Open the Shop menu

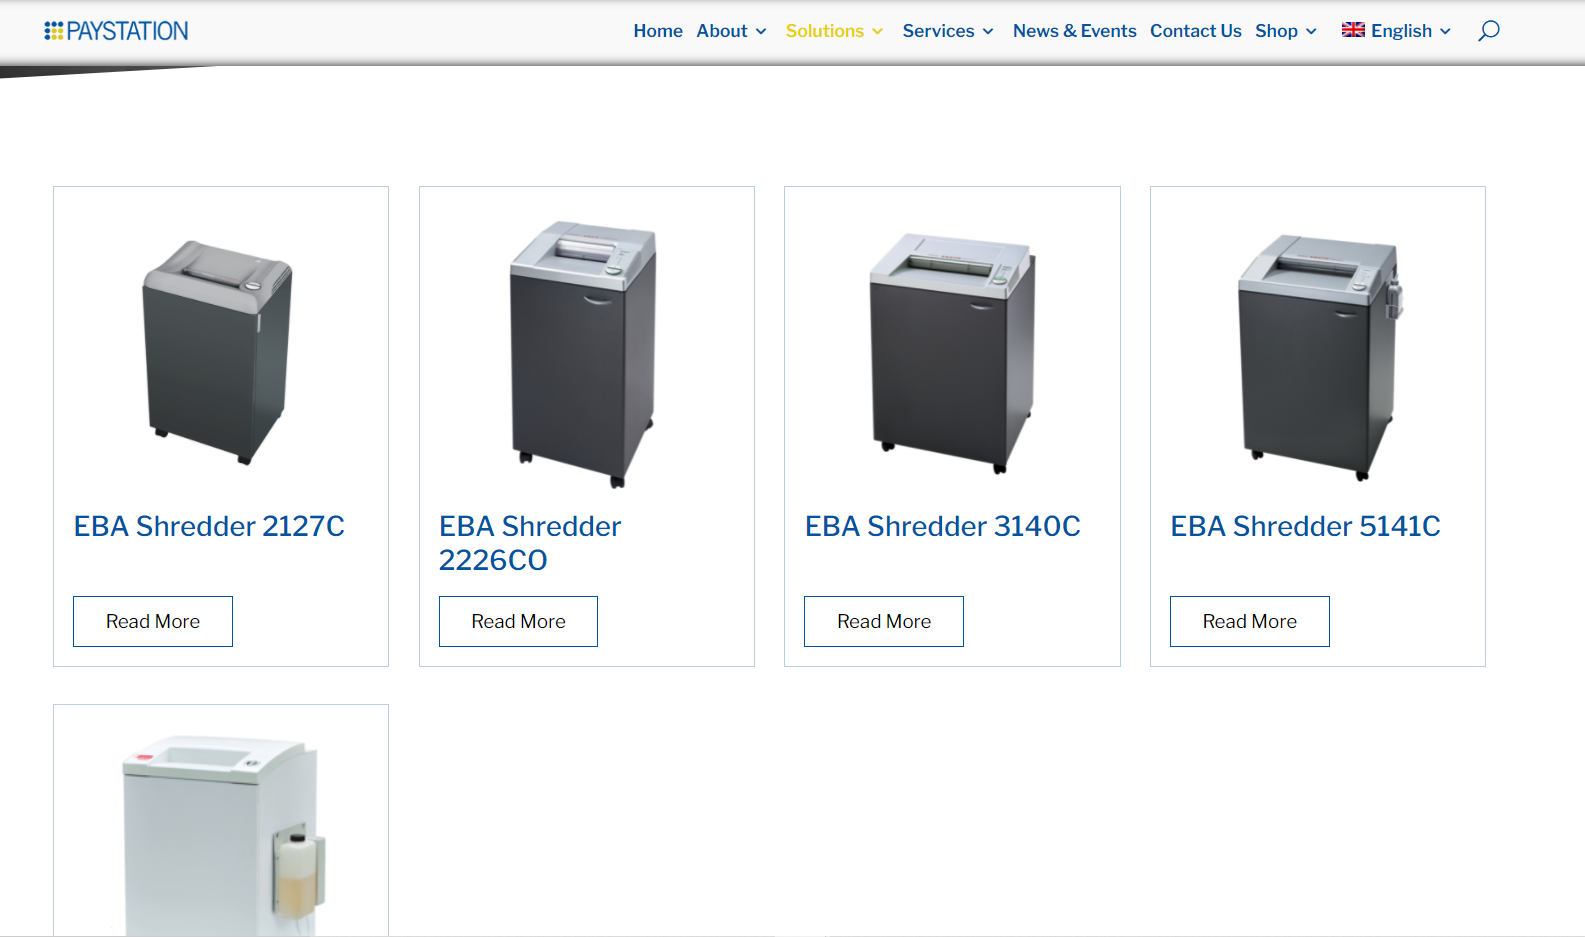tap(1276, 31)
